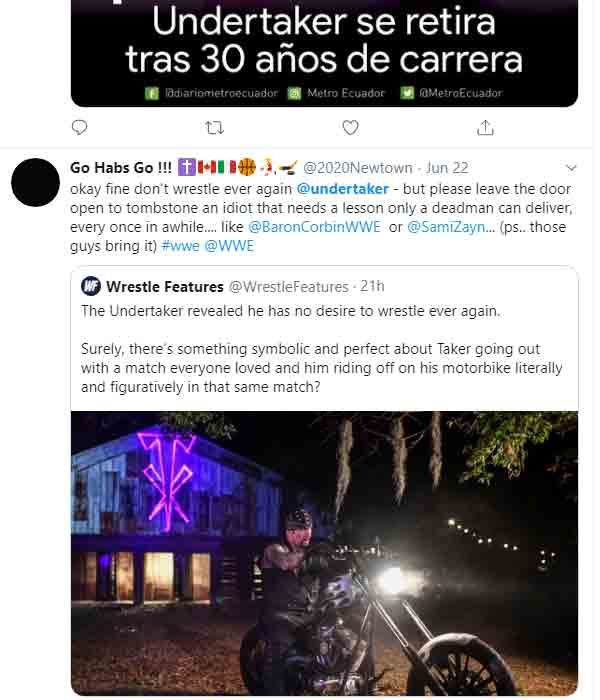Viewport: 600px width, 700px height.
Task: Open the Undertaker motorbike photo
Action: (x=325, y=553)
